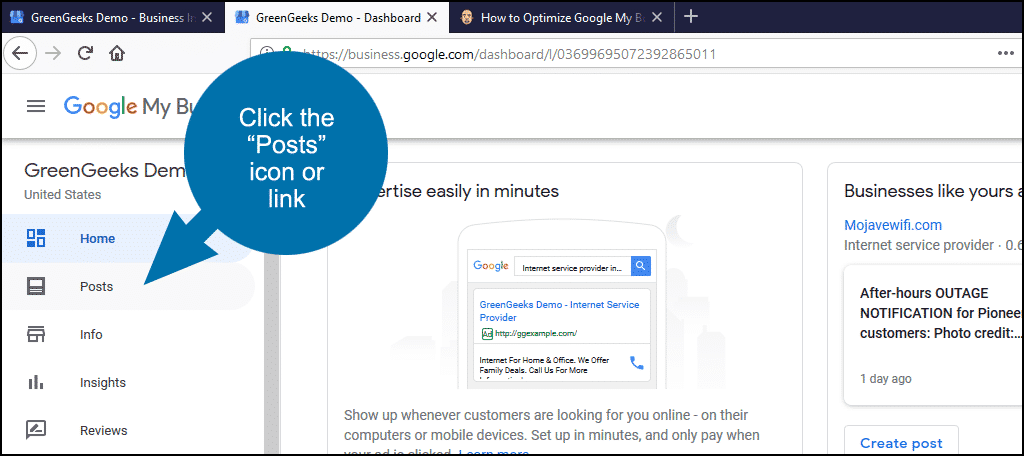Click the 'Internet service provider' category text
This screenshot has width=1024, height=456.
coord(919,246)
